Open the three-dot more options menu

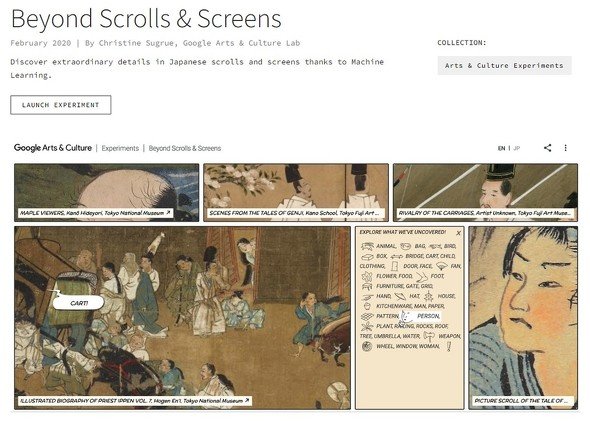pyautogui.click(x=565, y=148)
